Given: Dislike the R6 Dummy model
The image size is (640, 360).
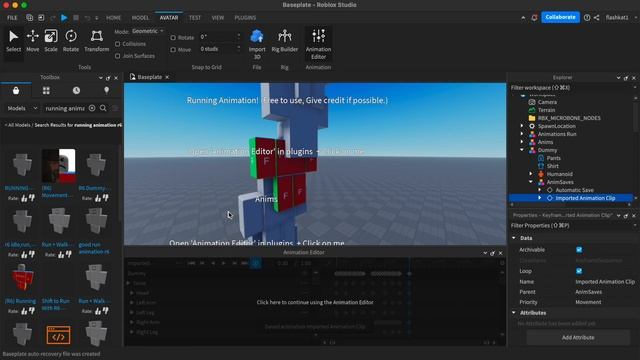Looking at the screenshot, I should [105, 198].
